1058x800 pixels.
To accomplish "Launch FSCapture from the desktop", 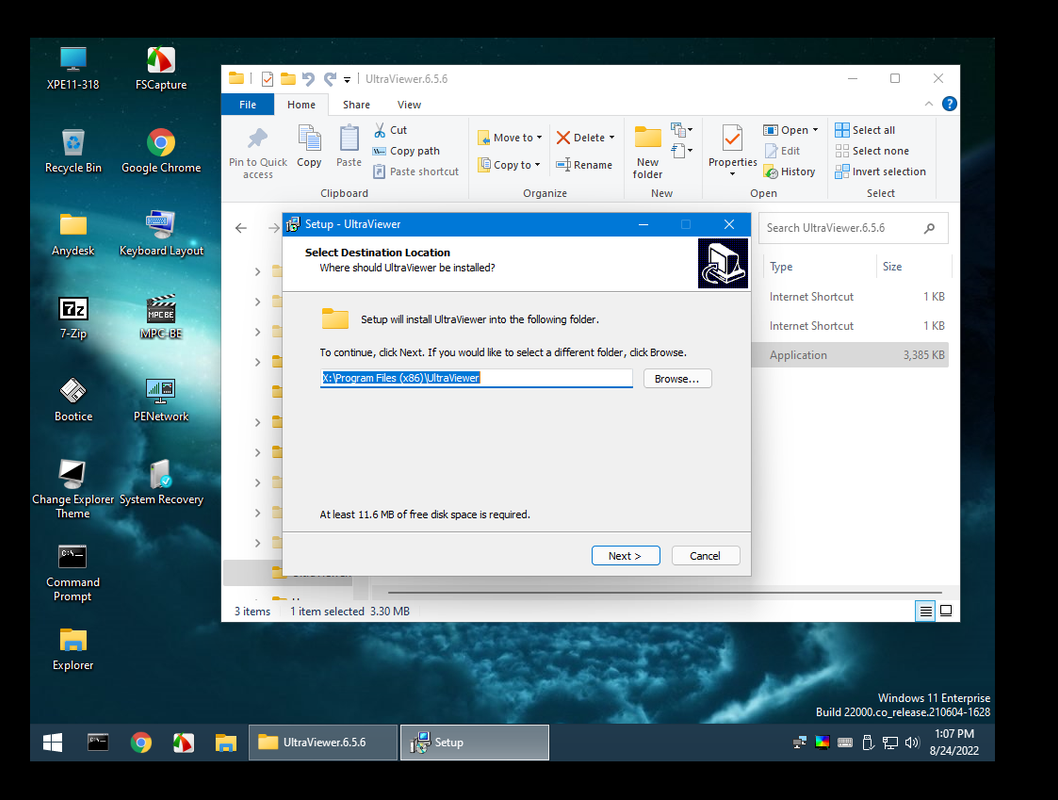I will (161, 68).
